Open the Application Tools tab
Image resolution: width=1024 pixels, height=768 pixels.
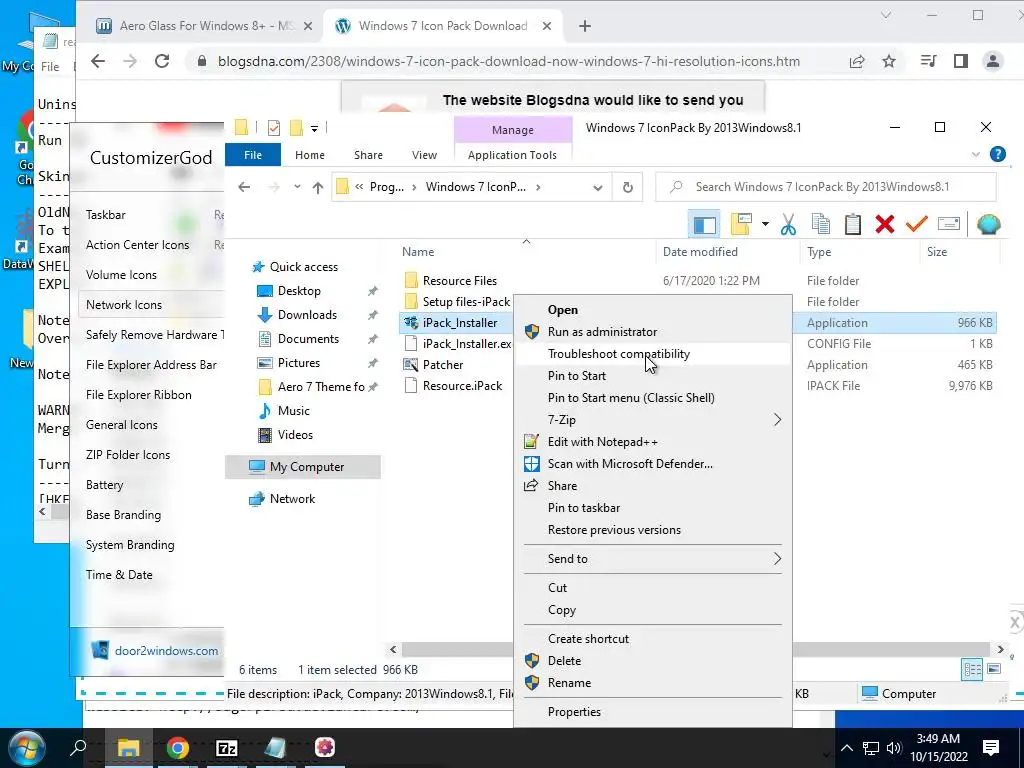[x=512, y=155]
